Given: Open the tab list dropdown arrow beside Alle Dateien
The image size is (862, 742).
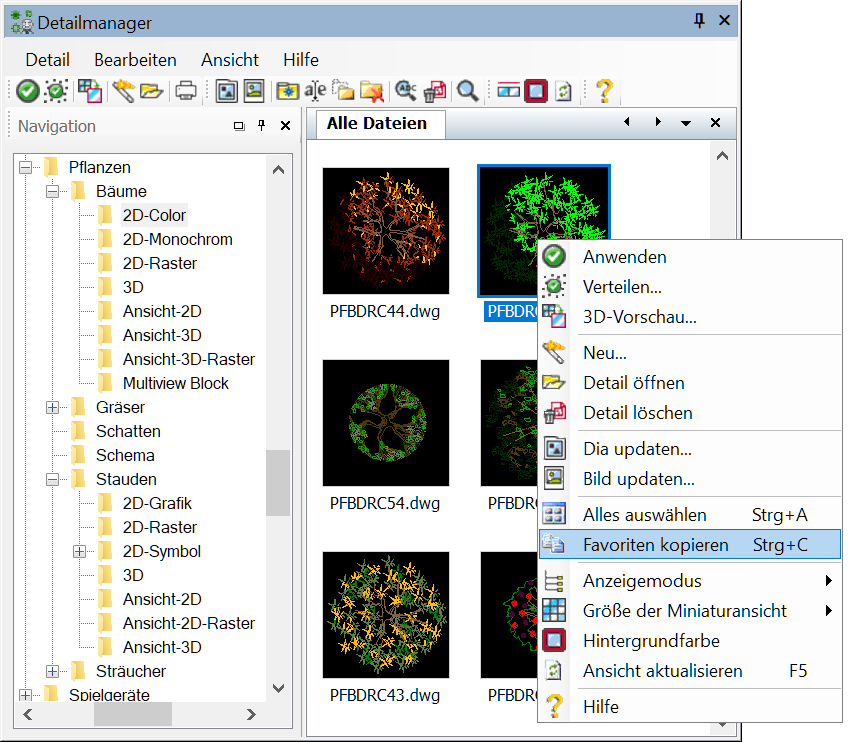Looking at the screenshot, I should pos(686,123).
